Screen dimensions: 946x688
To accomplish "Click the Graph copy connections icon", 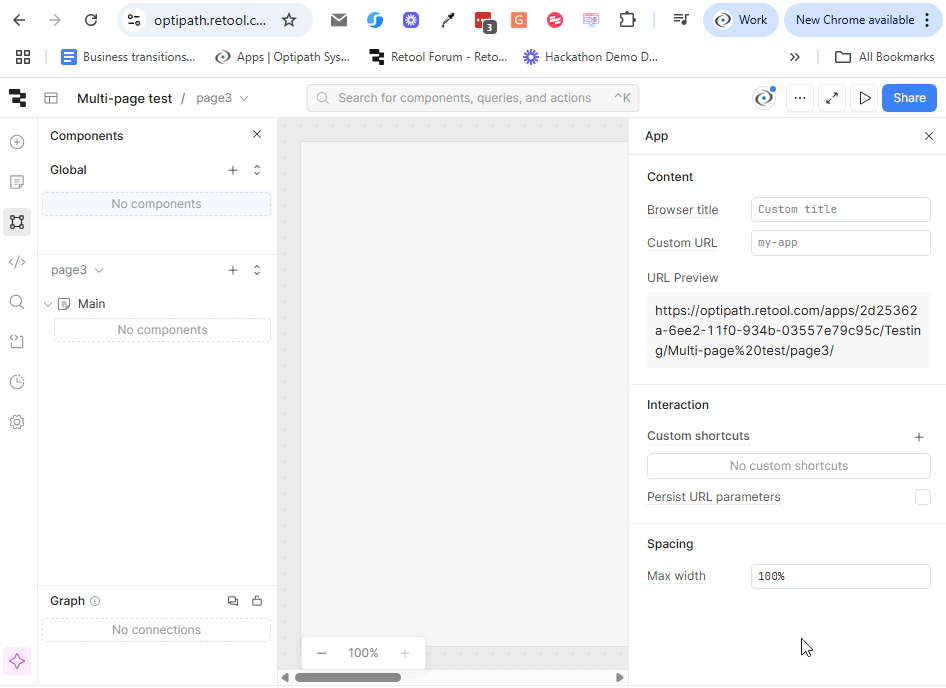I will (x=233, y=601).
